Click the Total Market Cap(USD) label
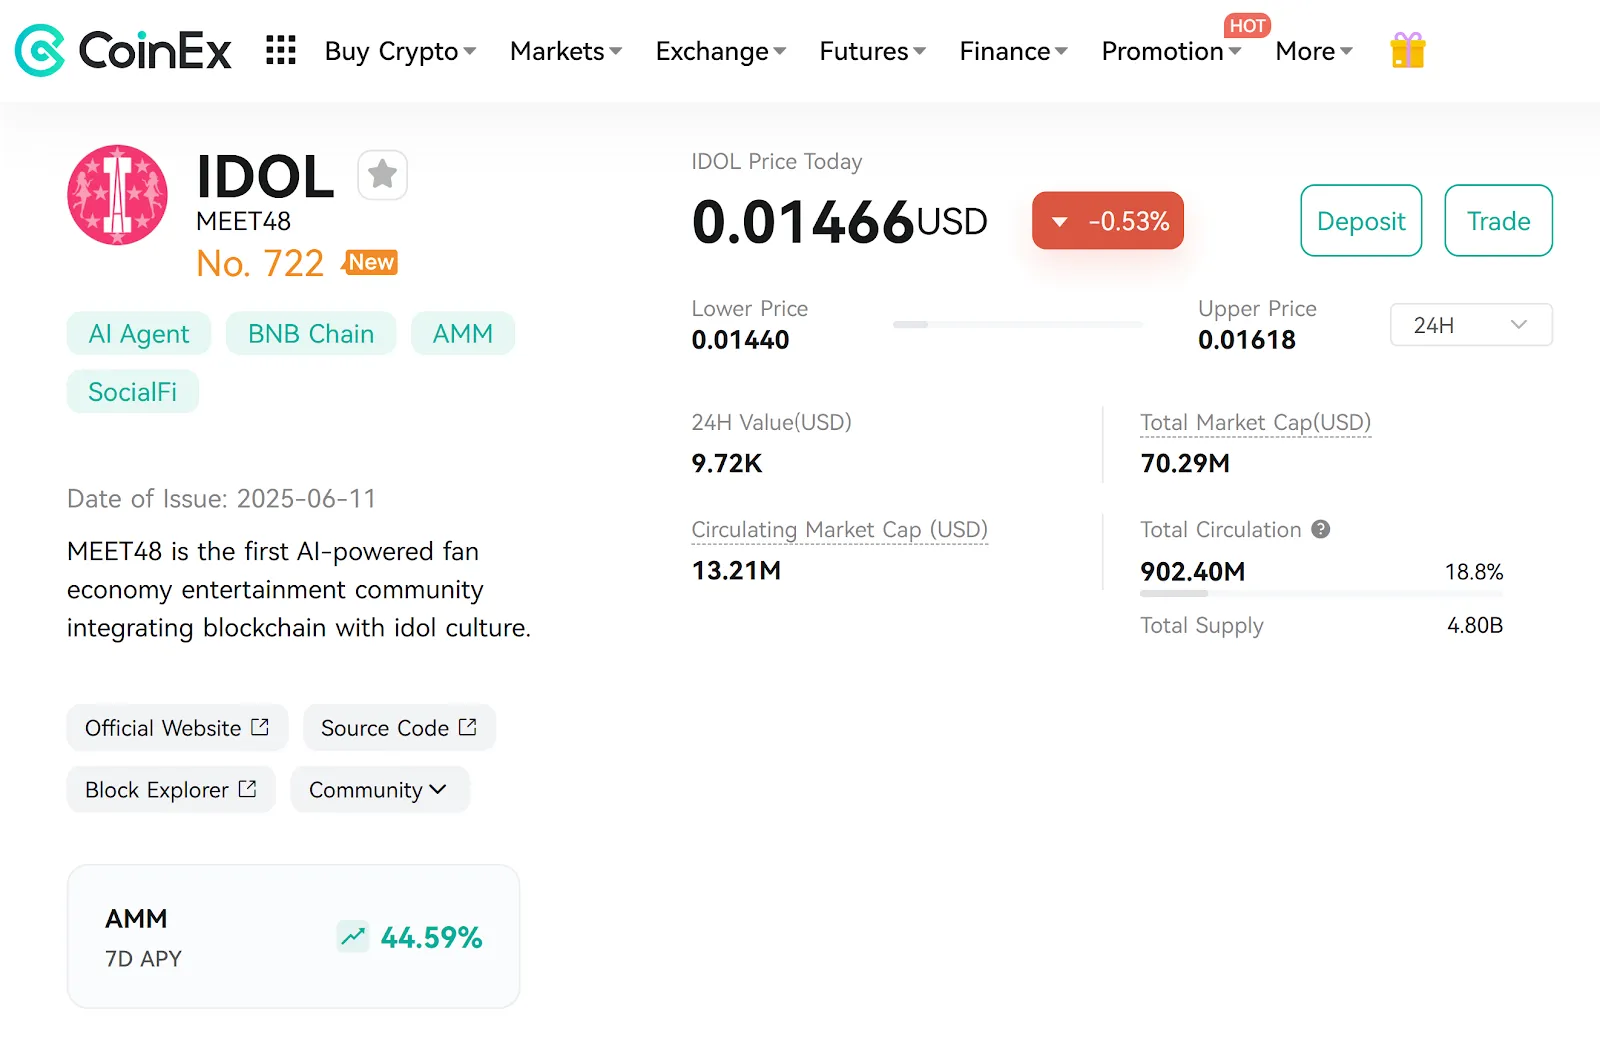 [x=1255, y=422]
